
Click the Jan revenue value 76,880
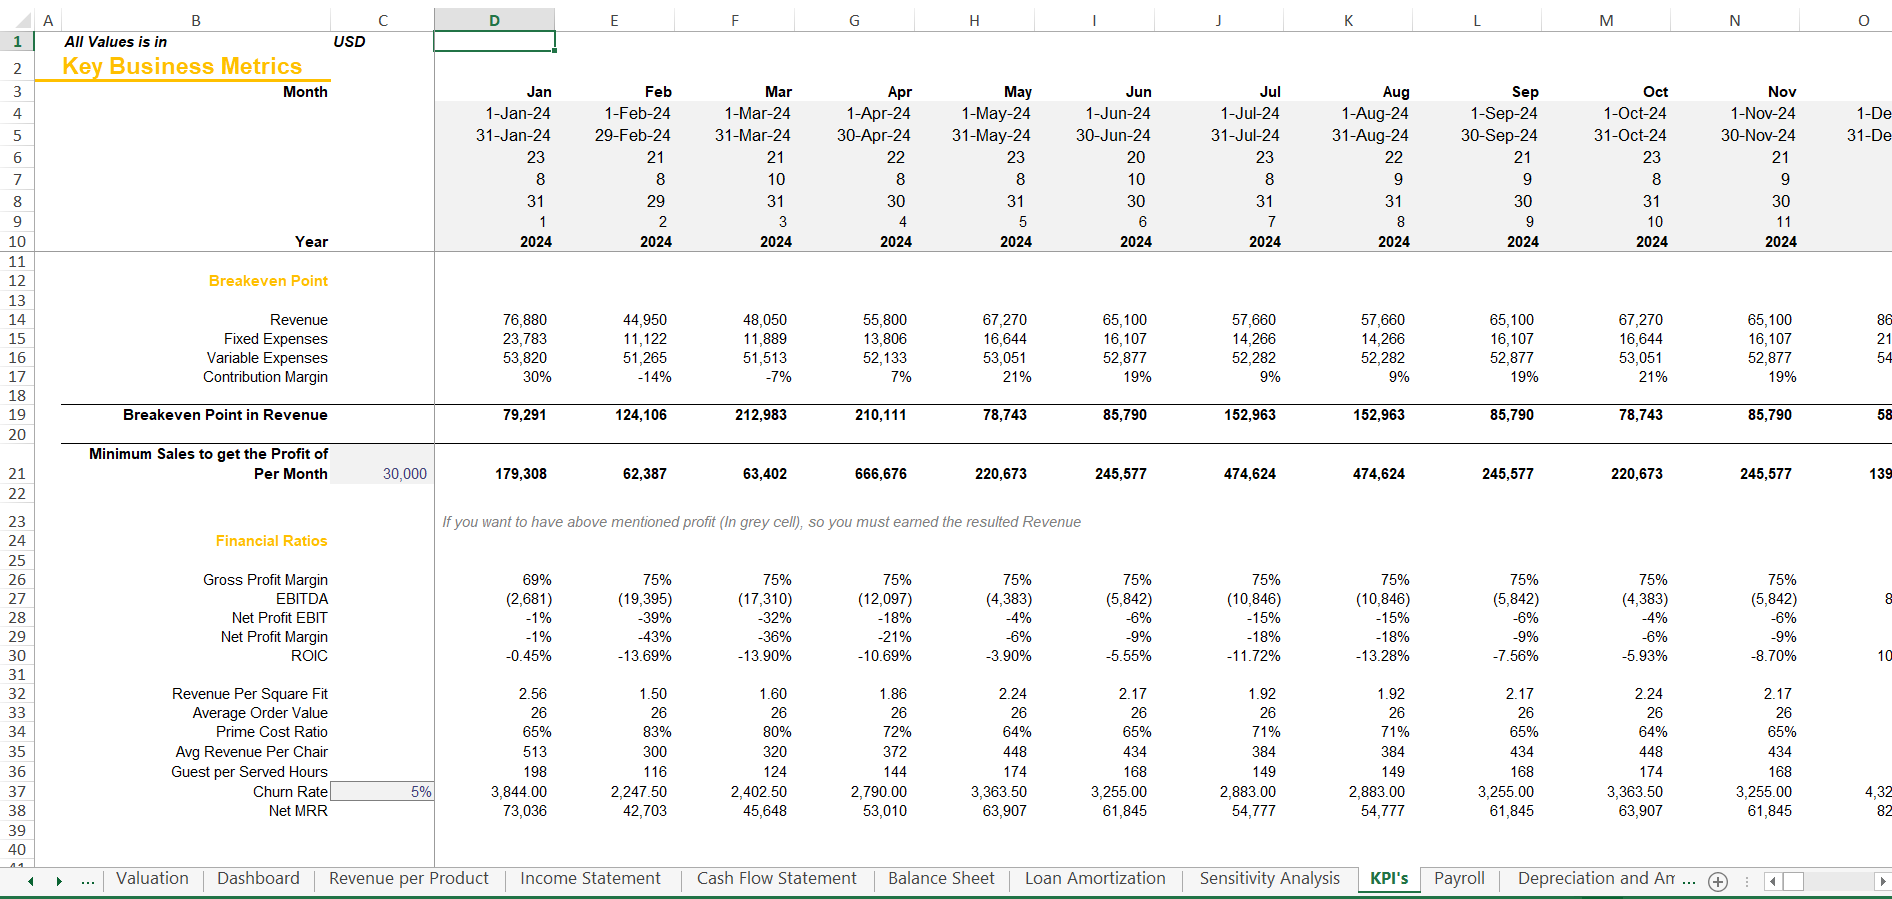[x=525, y=320]
